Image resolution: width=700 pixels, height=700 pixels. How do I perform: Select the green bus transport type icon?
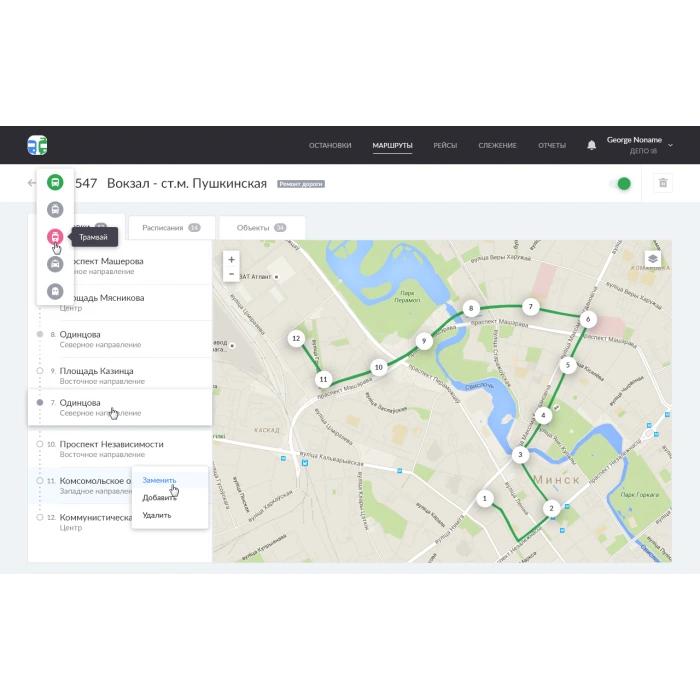[x=55, y=183]
